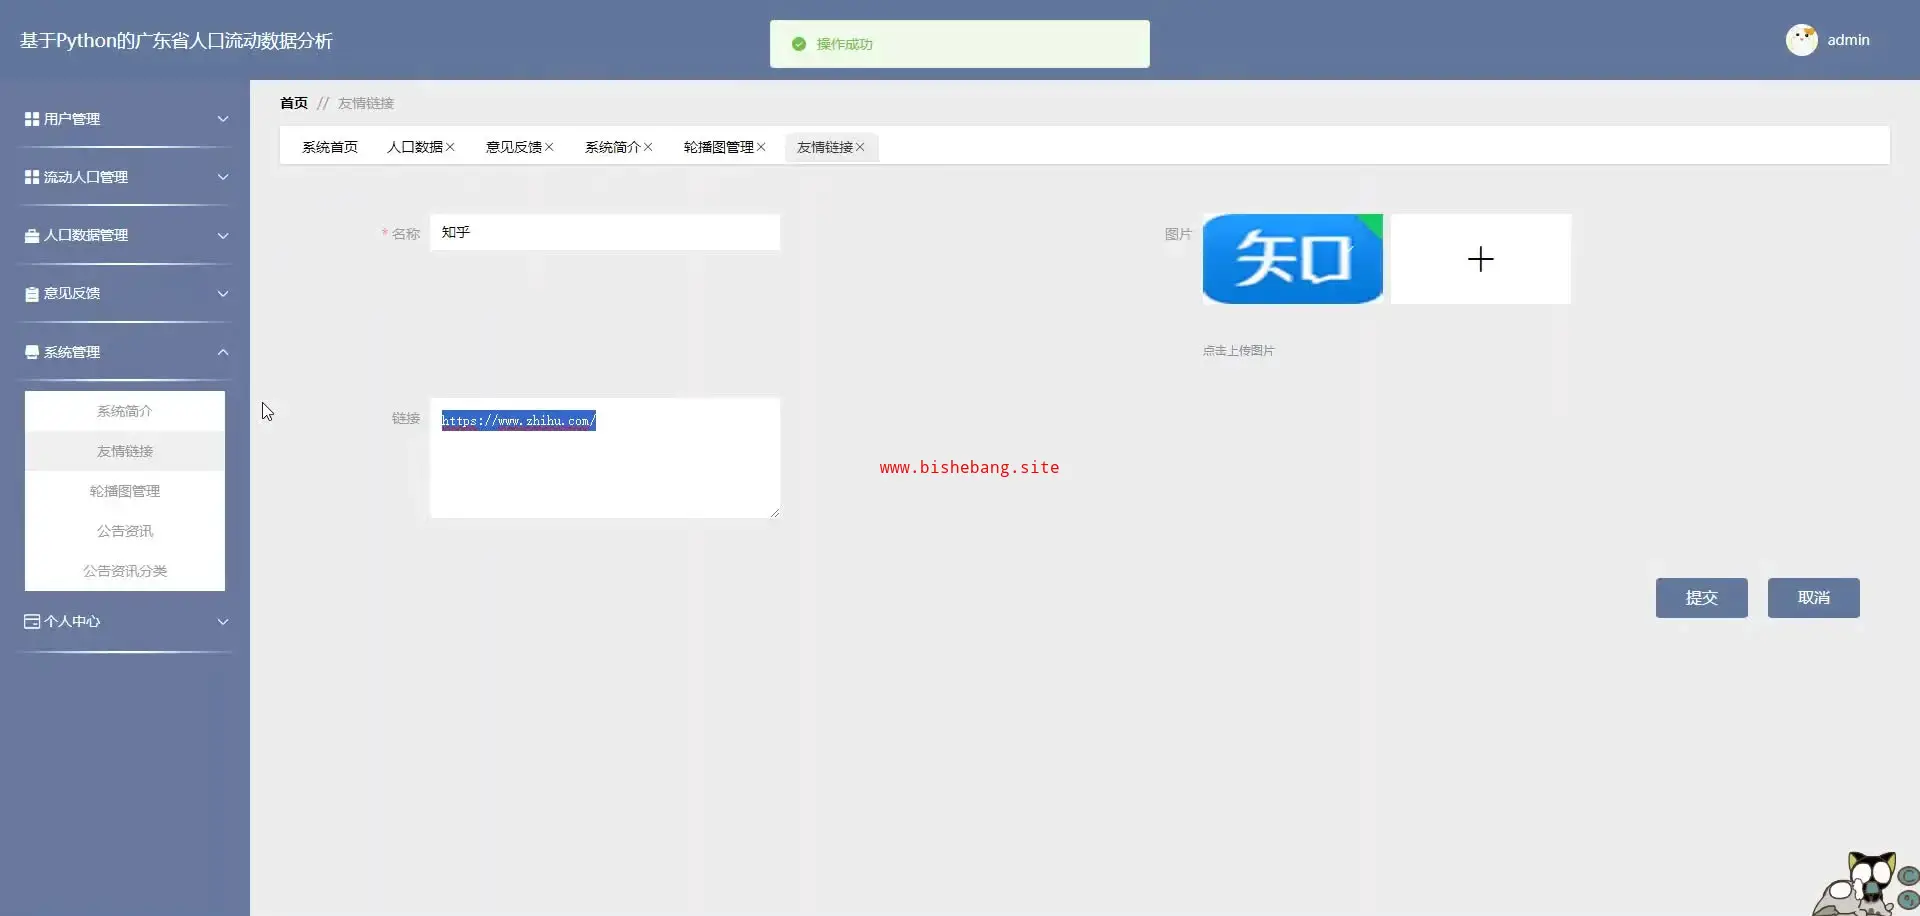Click the 流动人口管理 menu label
This screenshot has height=916, width=1920.
pyautogui.click(x=86, y=177)
